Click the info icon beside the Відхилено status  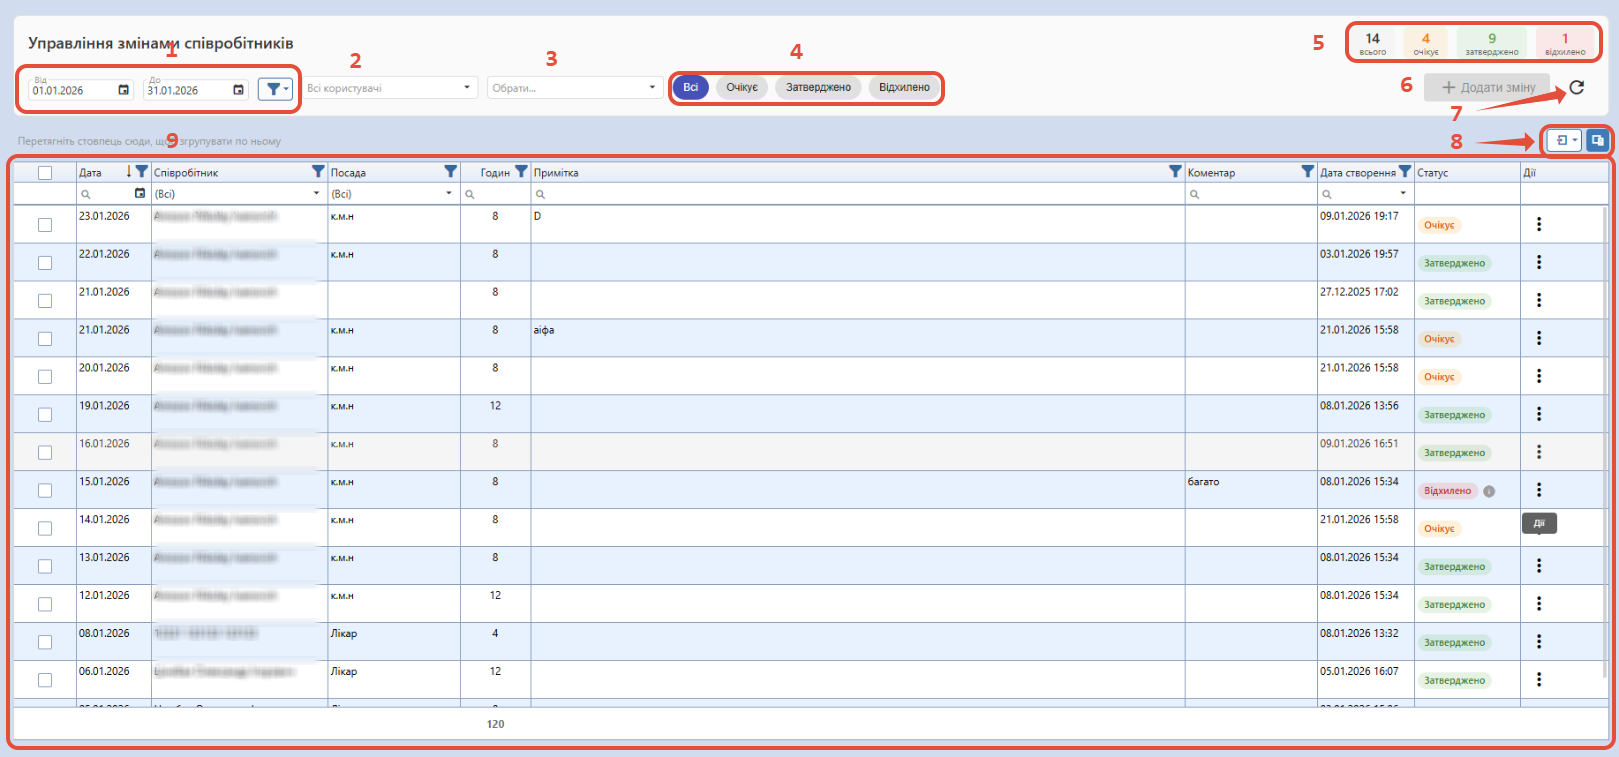pos(1489,491)
